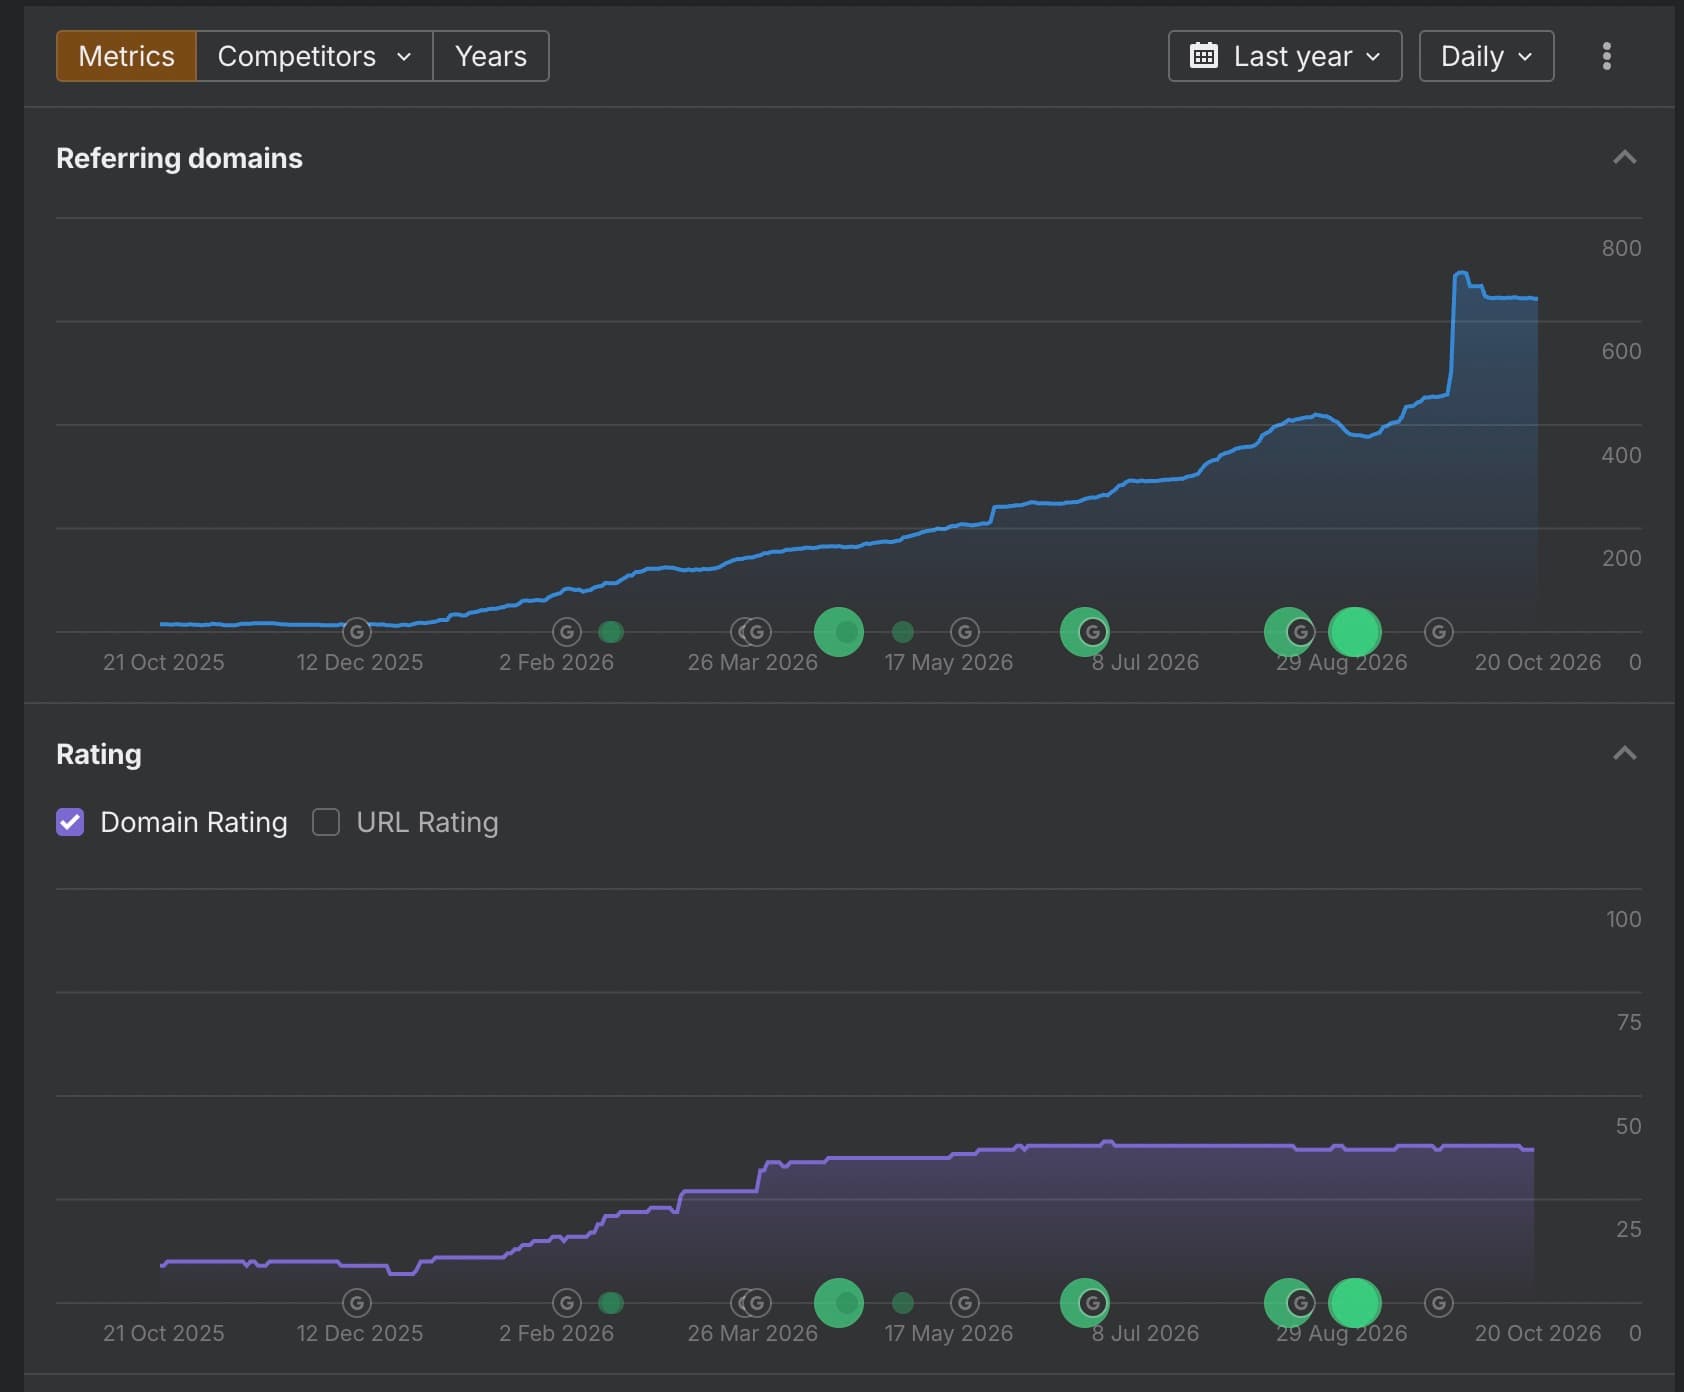The height and width of the screenshot is (1392, 1684).
Task: Click small green dot left of 17 May marker in Referring domains
Action: 903,632
